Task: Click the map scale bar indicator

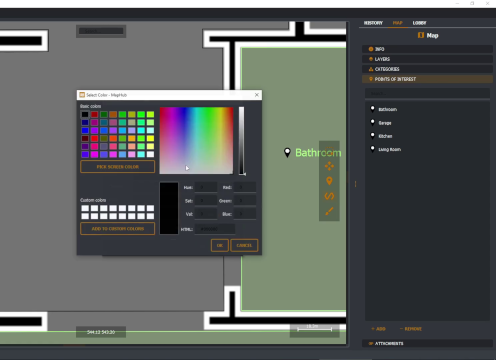Action: [x=314, y=329]
